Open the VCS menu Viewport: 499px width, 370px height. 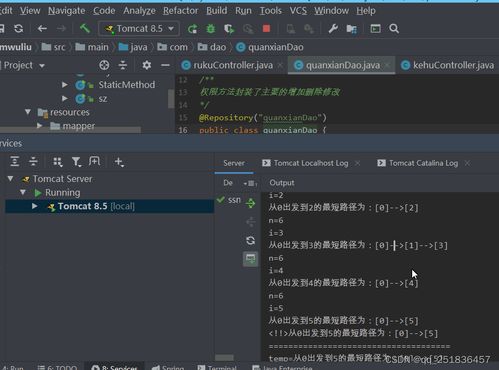(x=298, y=11)
